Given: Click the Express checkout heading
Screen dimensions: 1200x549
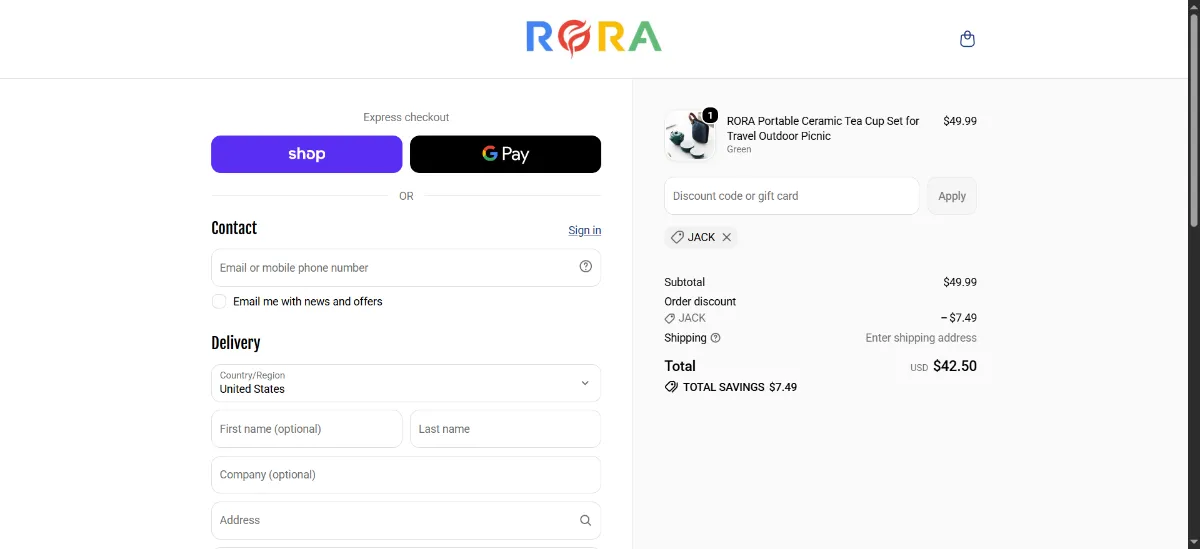Looking at the screenshot, I should (x=406, y=117).
